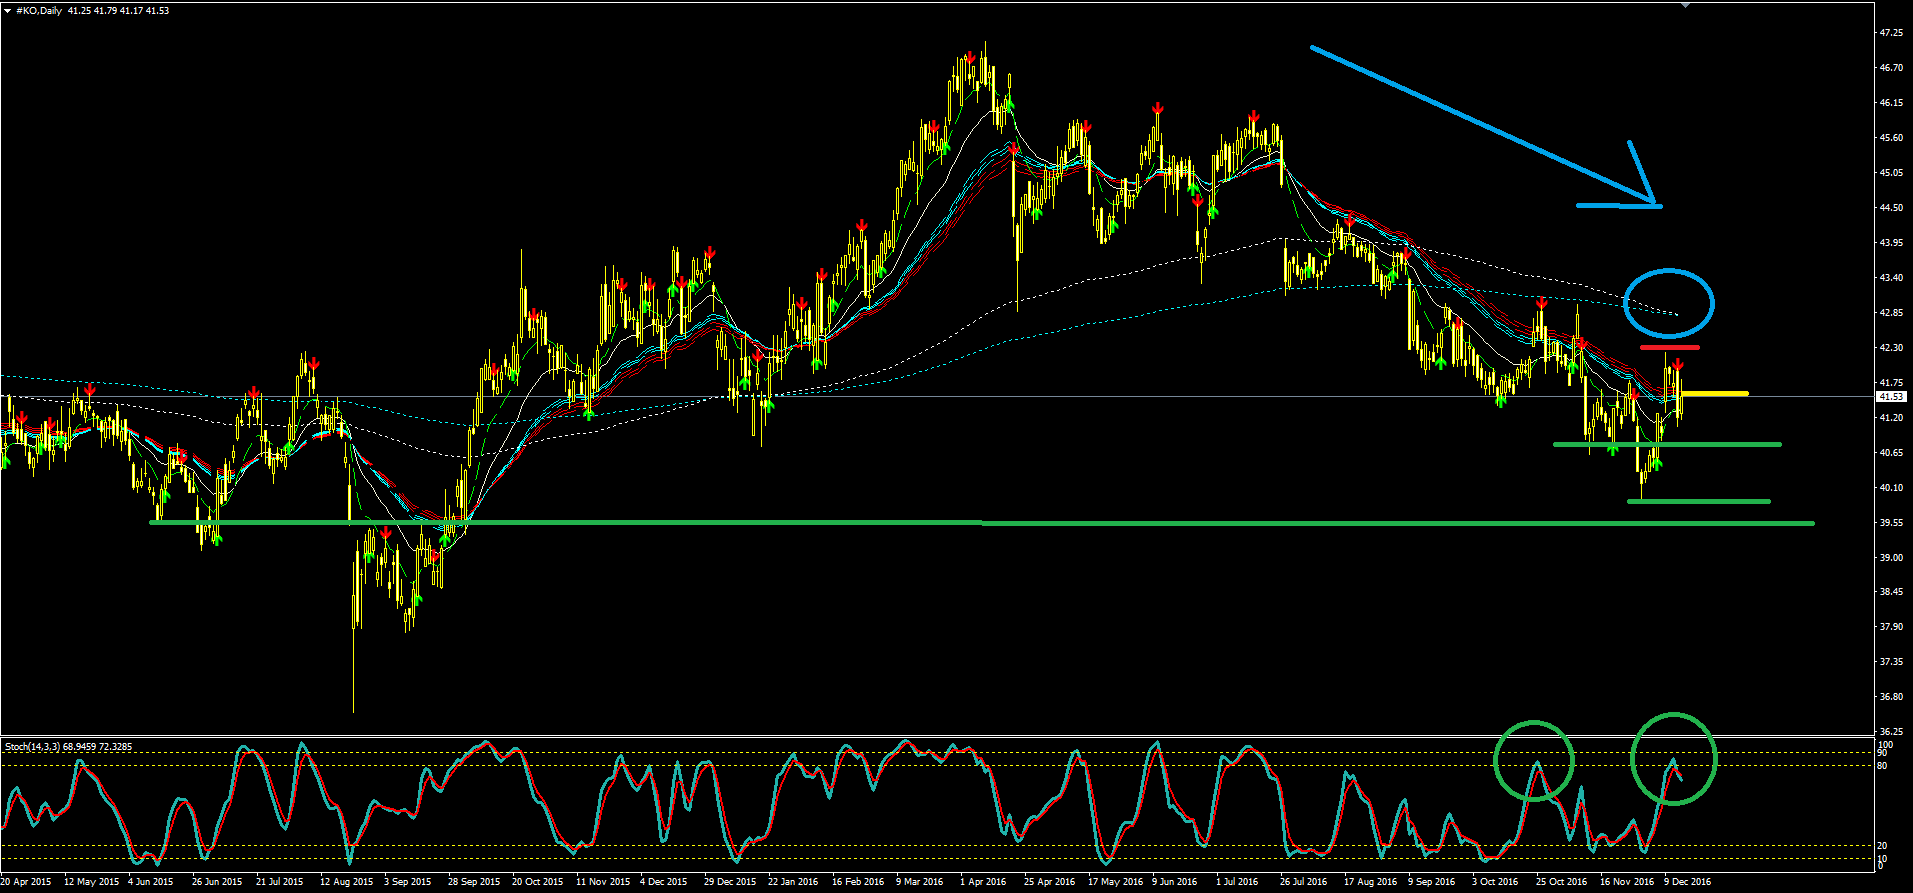The width and height of the screenshot is (1913, 893).
Task: Select the 12 Aug 2015 date label
Action: pyautogui.click(x=346, y=882)
